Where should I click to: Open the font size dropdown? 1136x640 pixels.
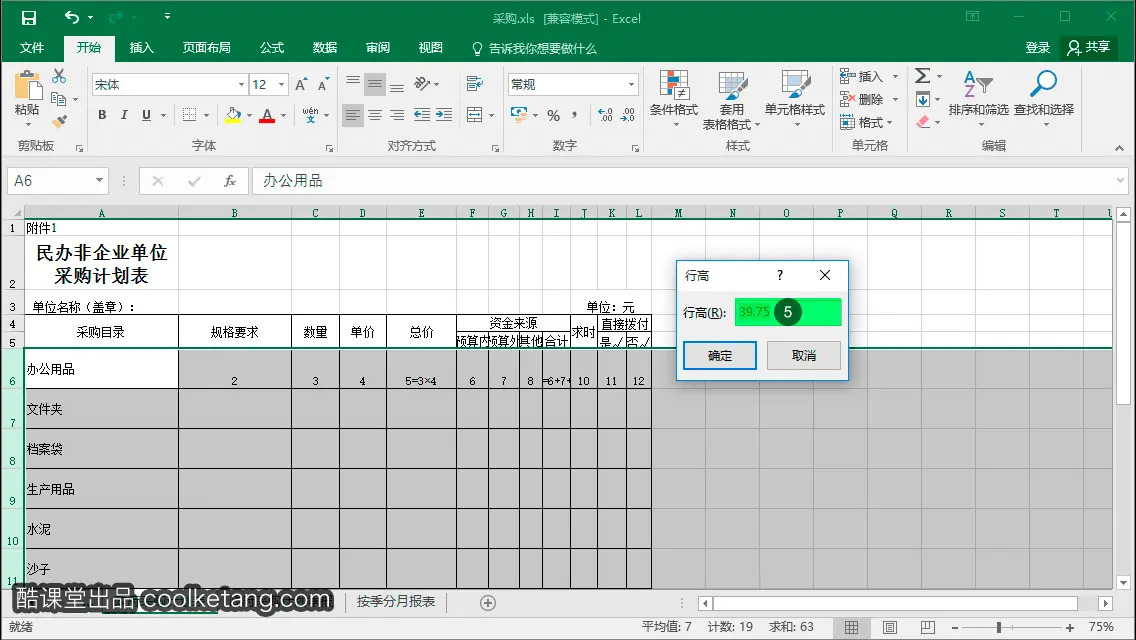[x=282, y=85]
